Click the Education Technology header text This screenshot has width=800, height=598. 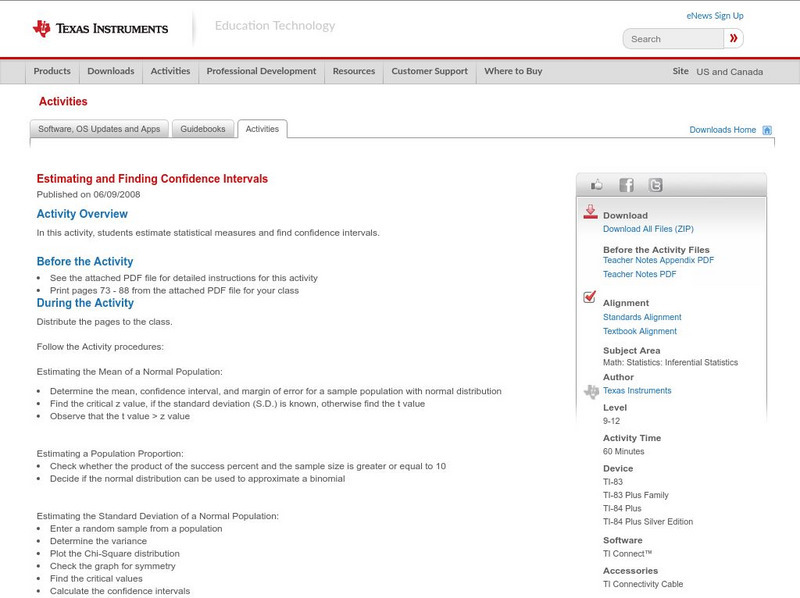274,26
